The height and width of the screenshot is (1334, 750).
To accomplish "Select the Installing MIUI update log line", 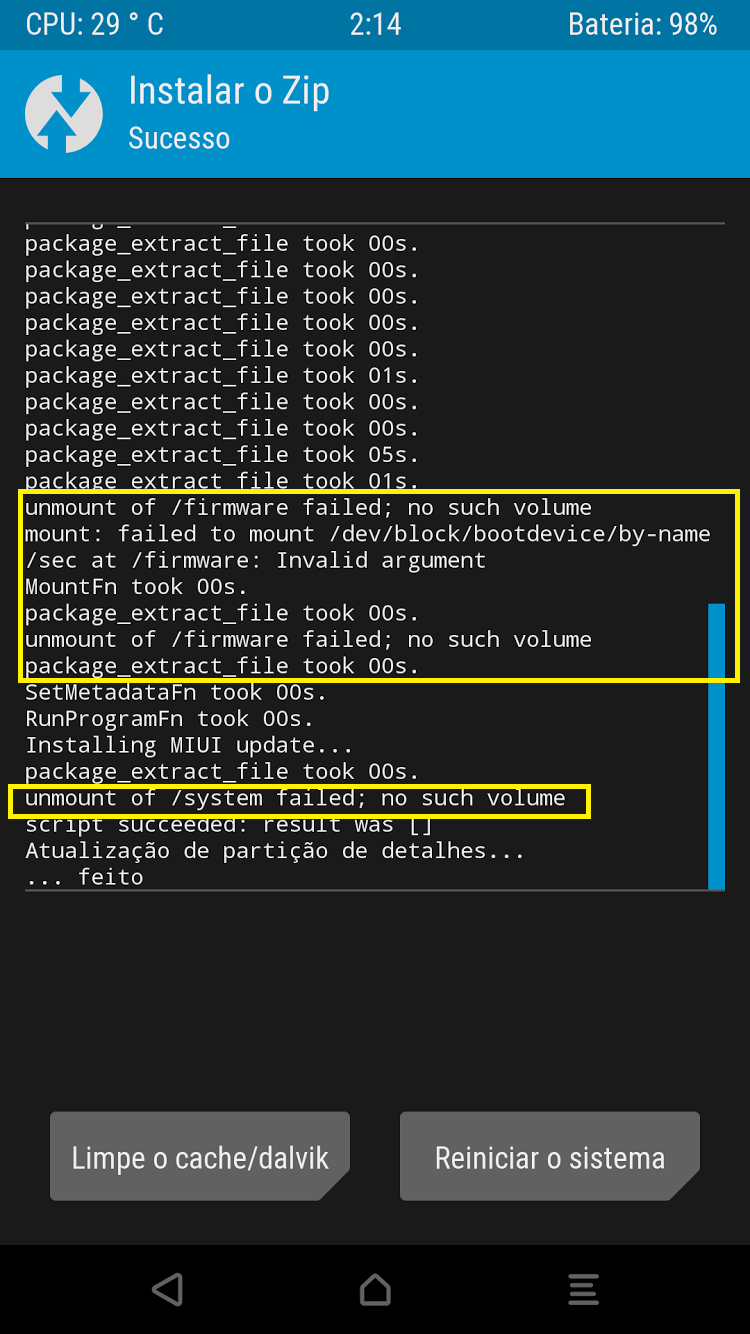I will coord(189,745).
